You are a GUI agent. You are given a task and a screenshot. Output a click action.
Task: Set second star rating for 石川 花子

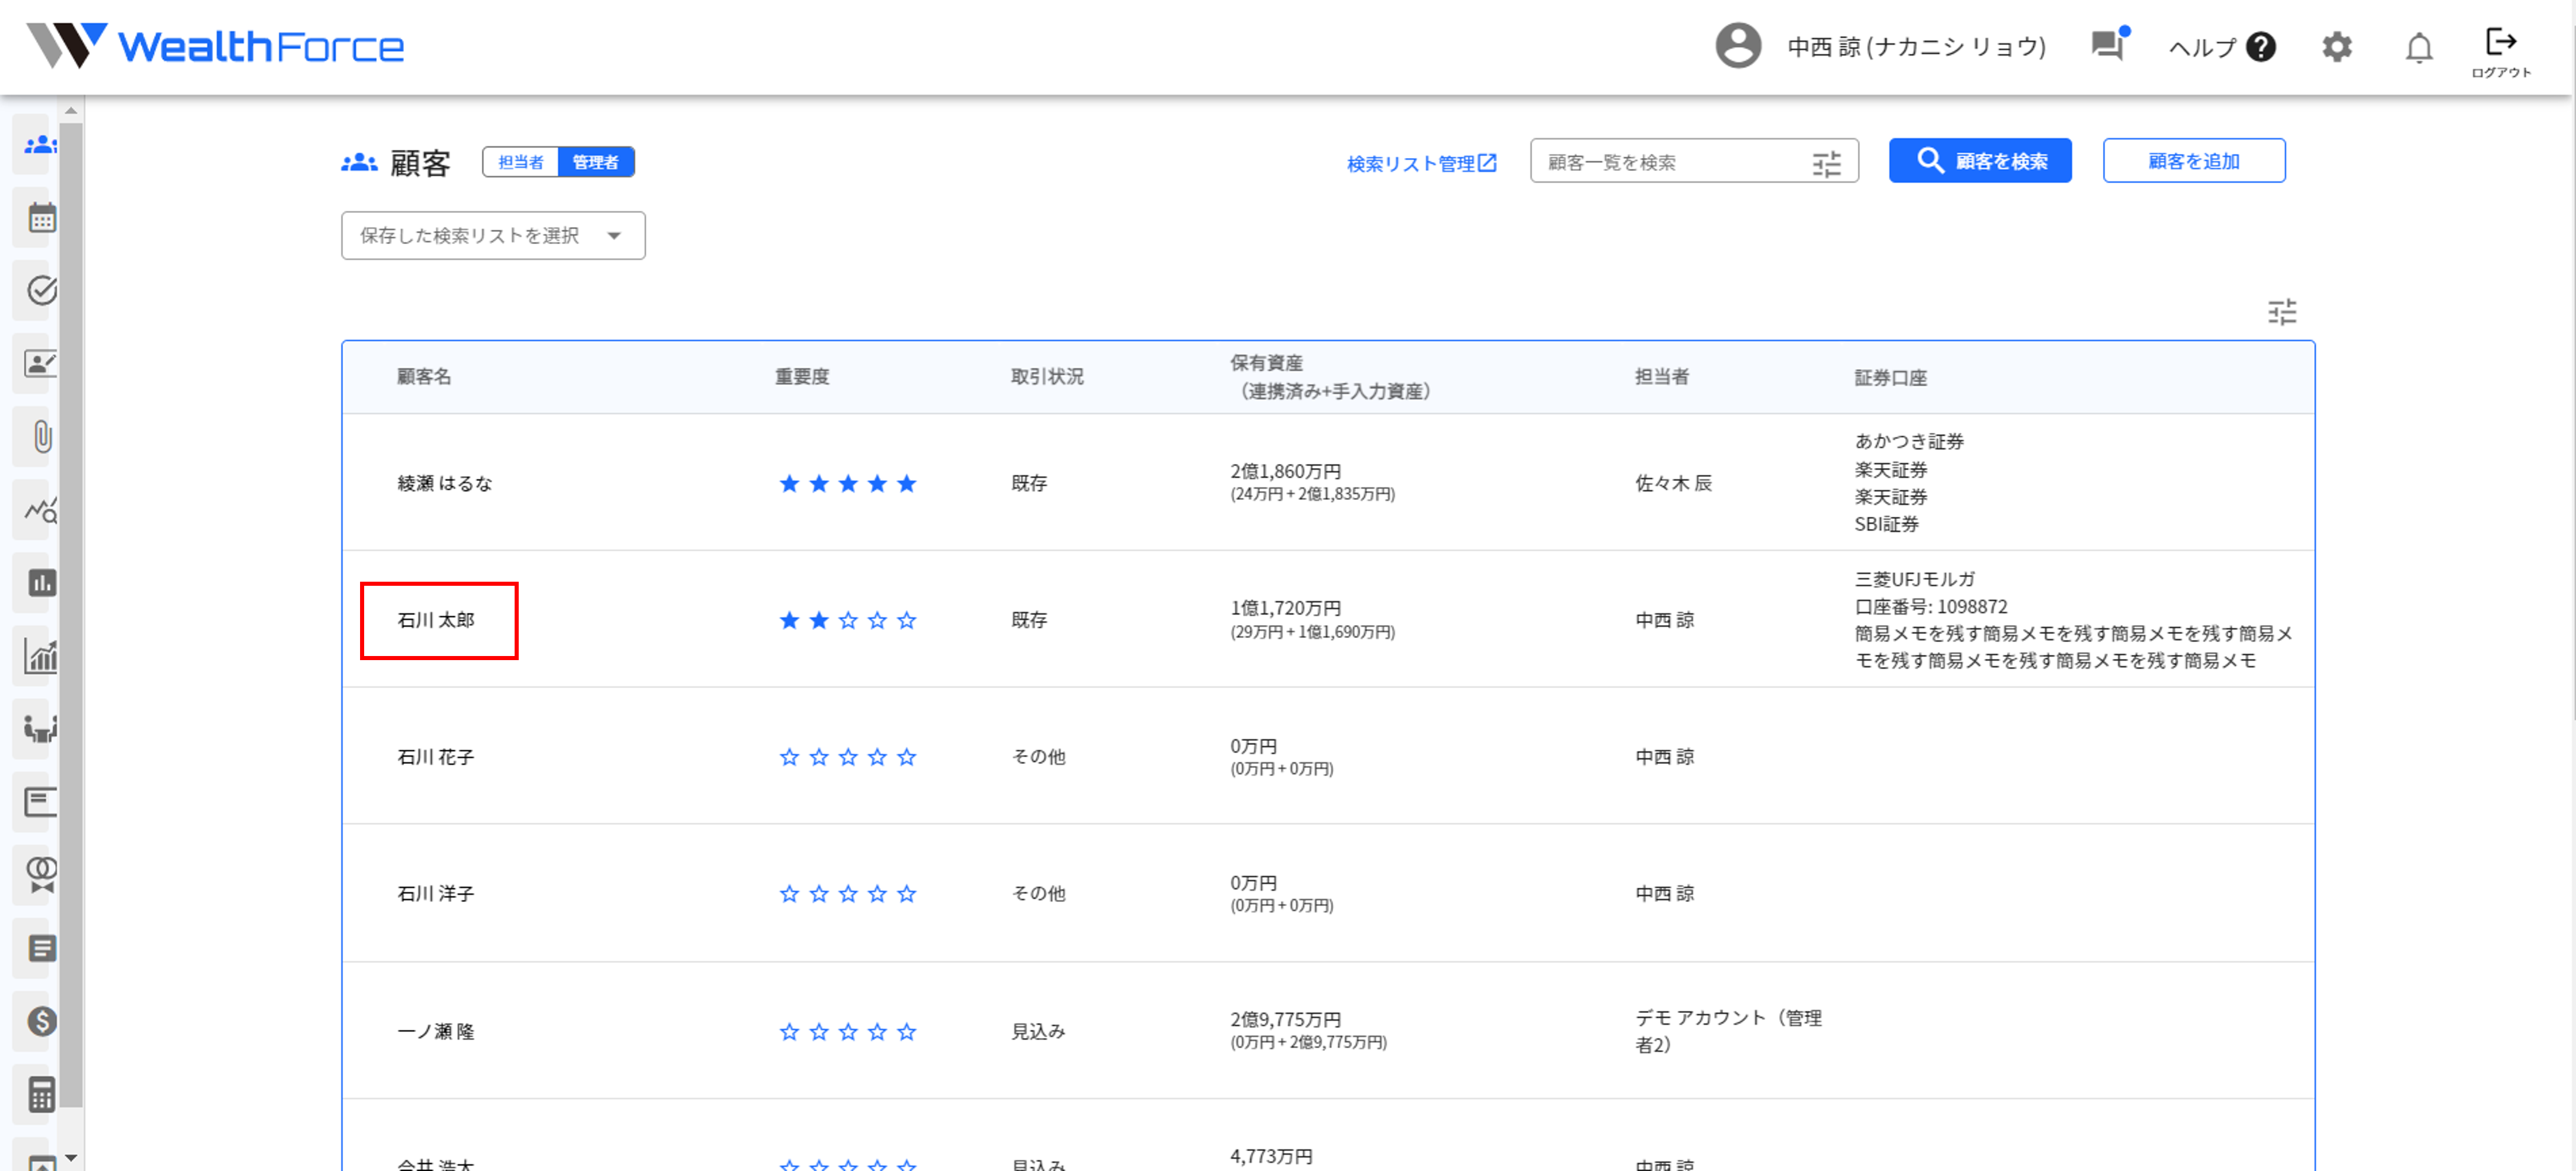click(x=819, y=757)
